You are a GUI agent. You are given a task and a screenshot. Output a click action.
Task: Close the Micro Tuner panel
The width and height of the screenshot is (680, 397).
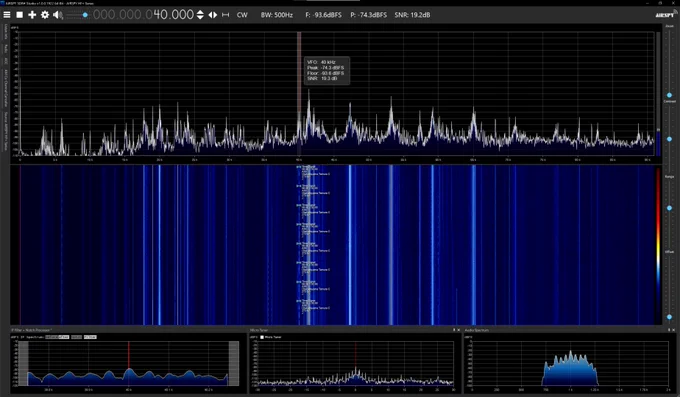pos(458,330)
